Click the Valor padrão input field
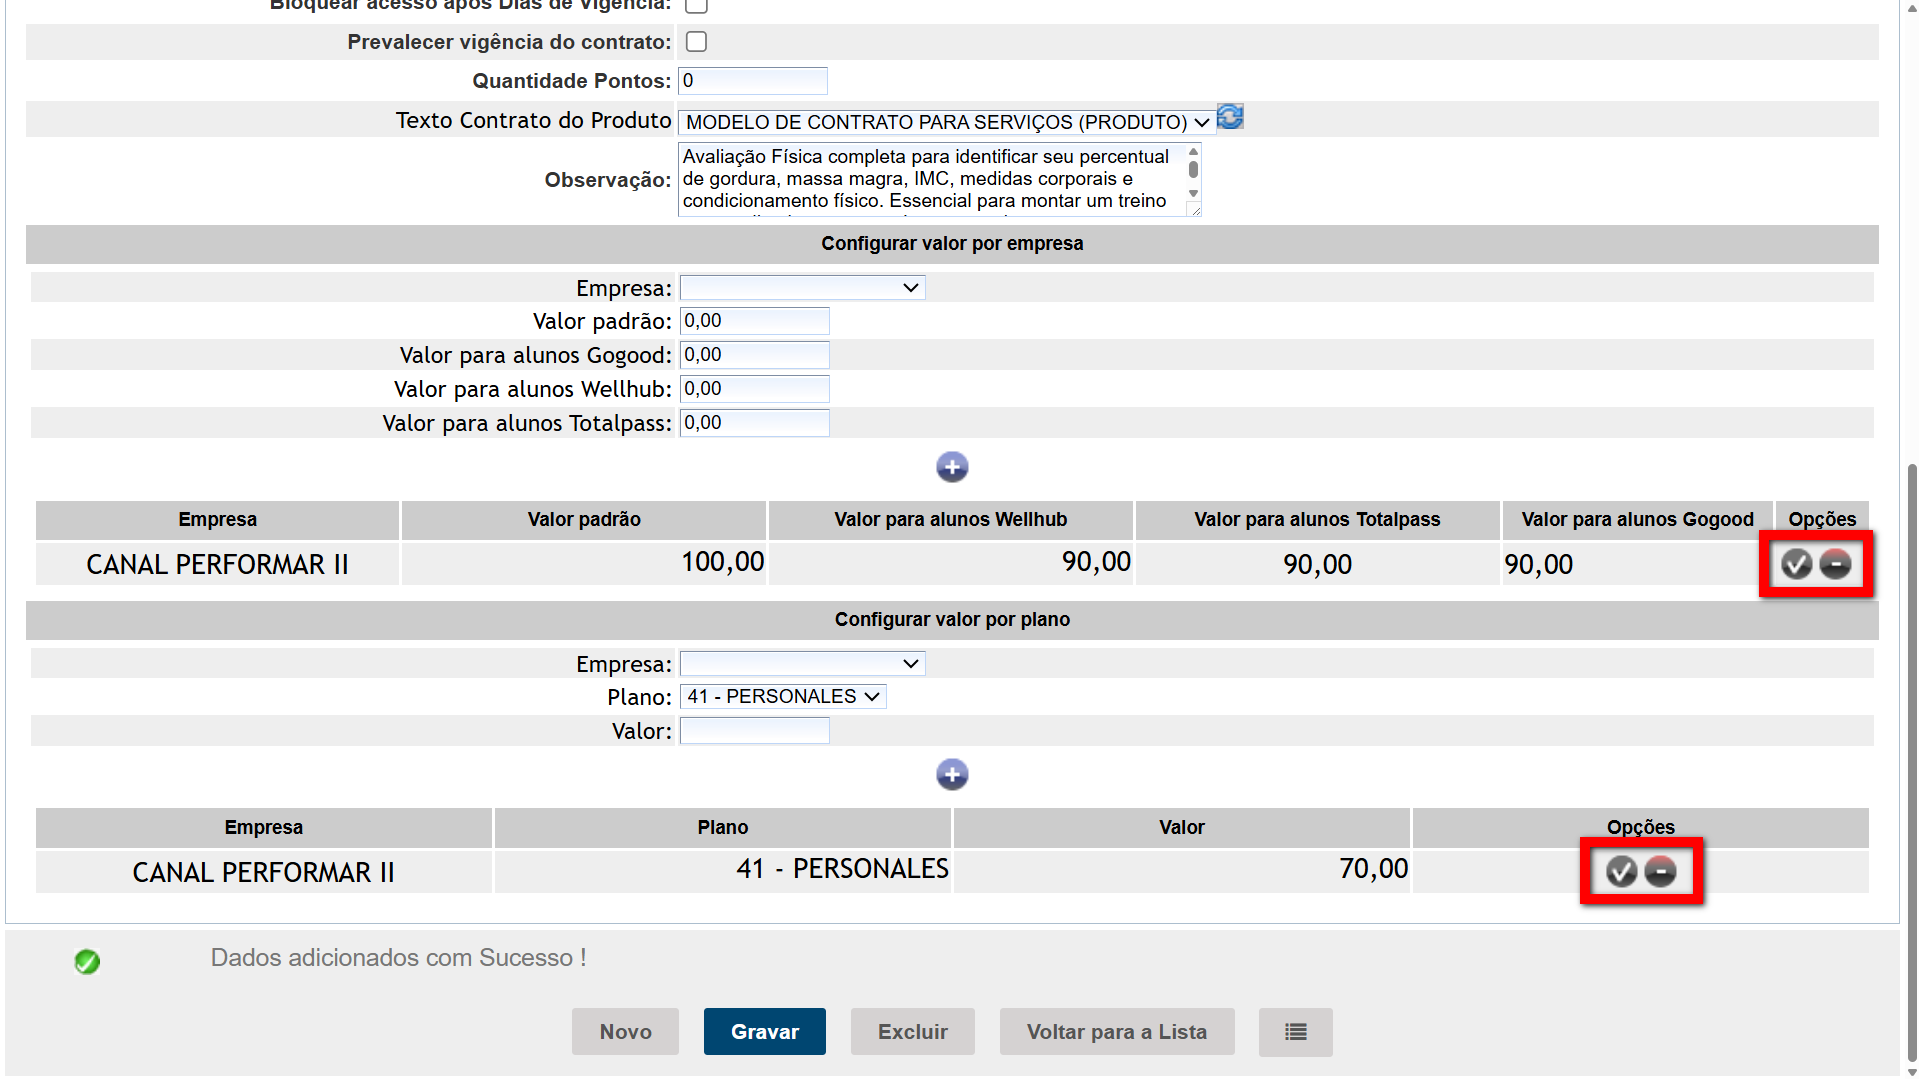The height and width of the screenshot is (1079, 1919). click(754, 321)
